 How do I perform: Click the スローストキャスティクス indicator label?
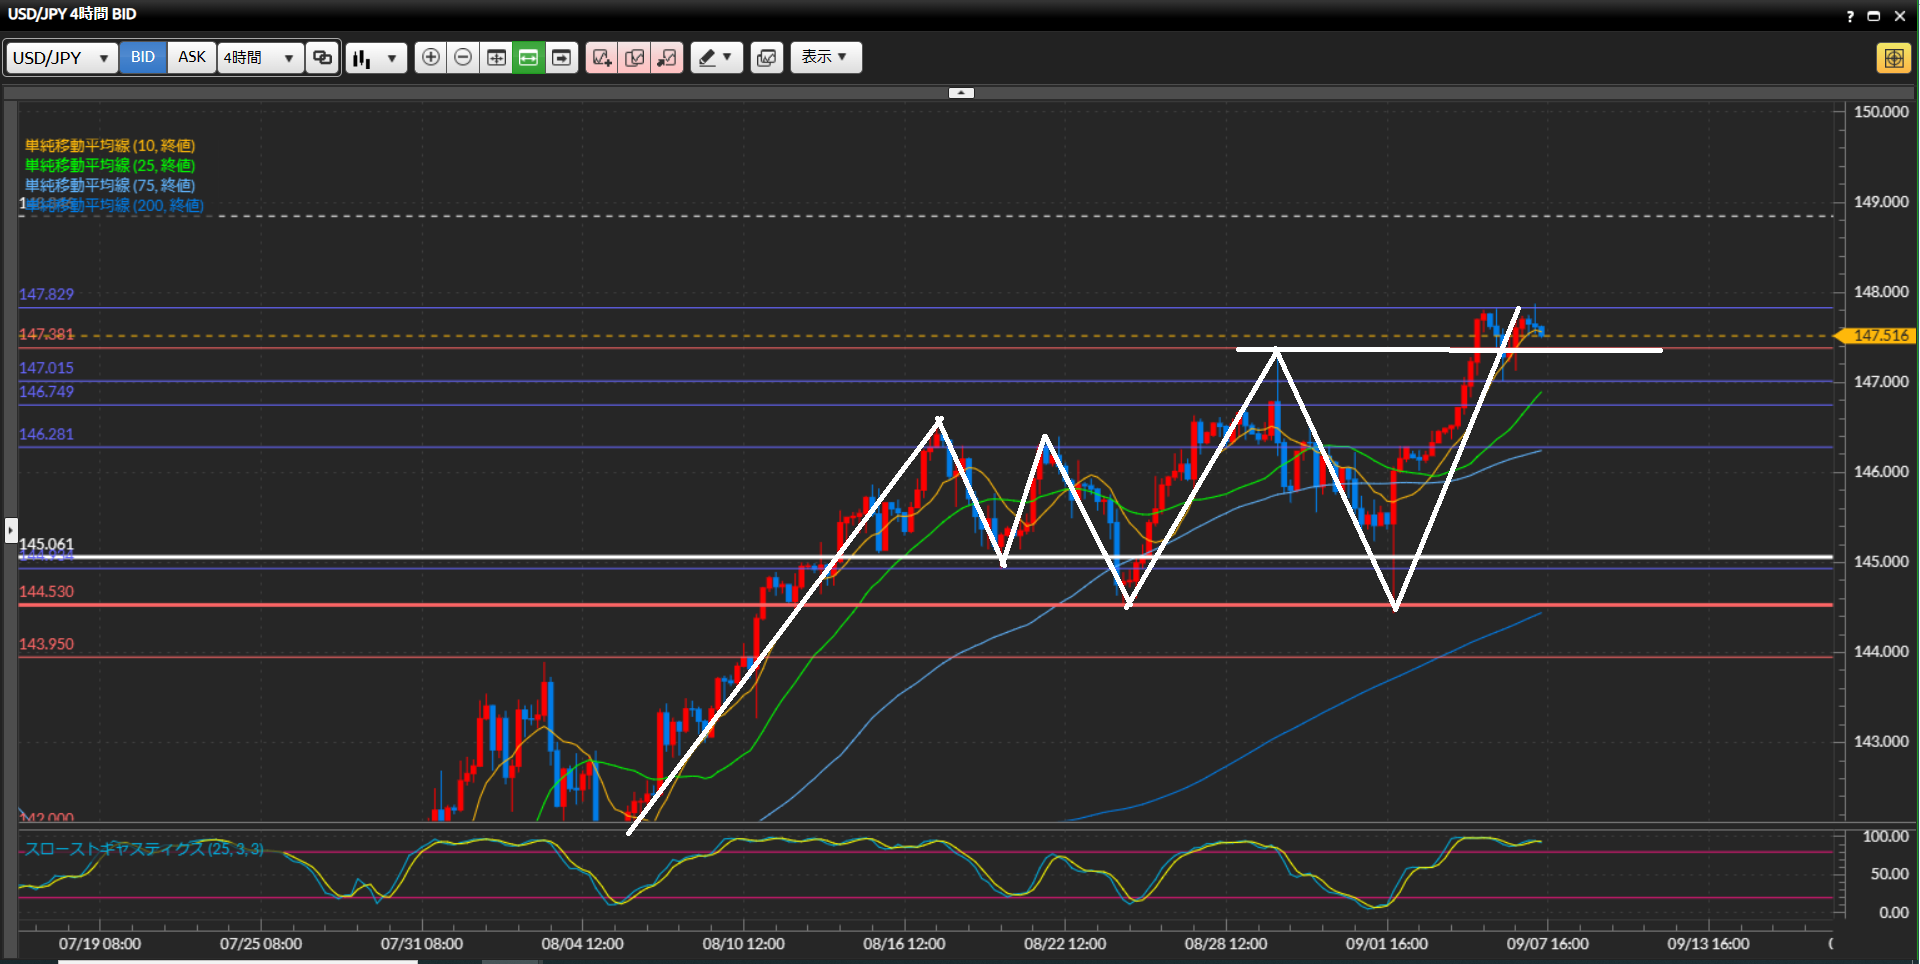click(144, 849)
